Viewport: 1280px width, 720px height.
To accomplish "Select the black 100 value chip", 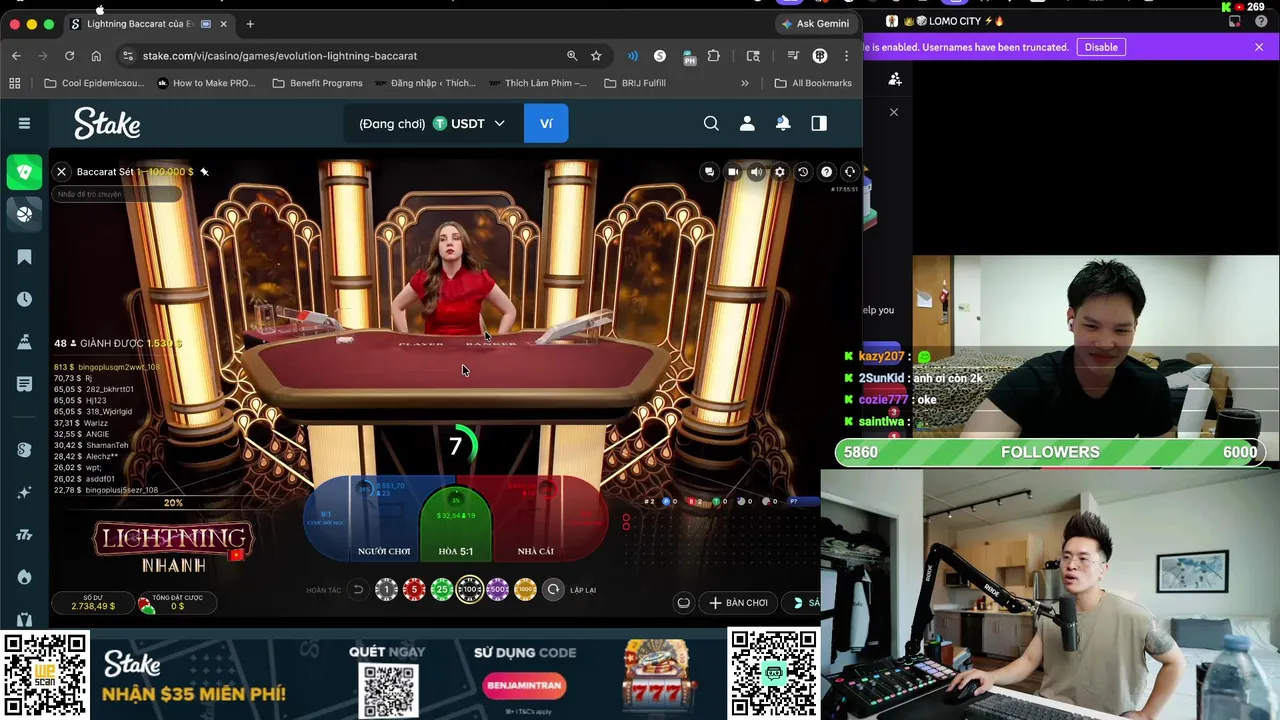I will tap(470, 590).
